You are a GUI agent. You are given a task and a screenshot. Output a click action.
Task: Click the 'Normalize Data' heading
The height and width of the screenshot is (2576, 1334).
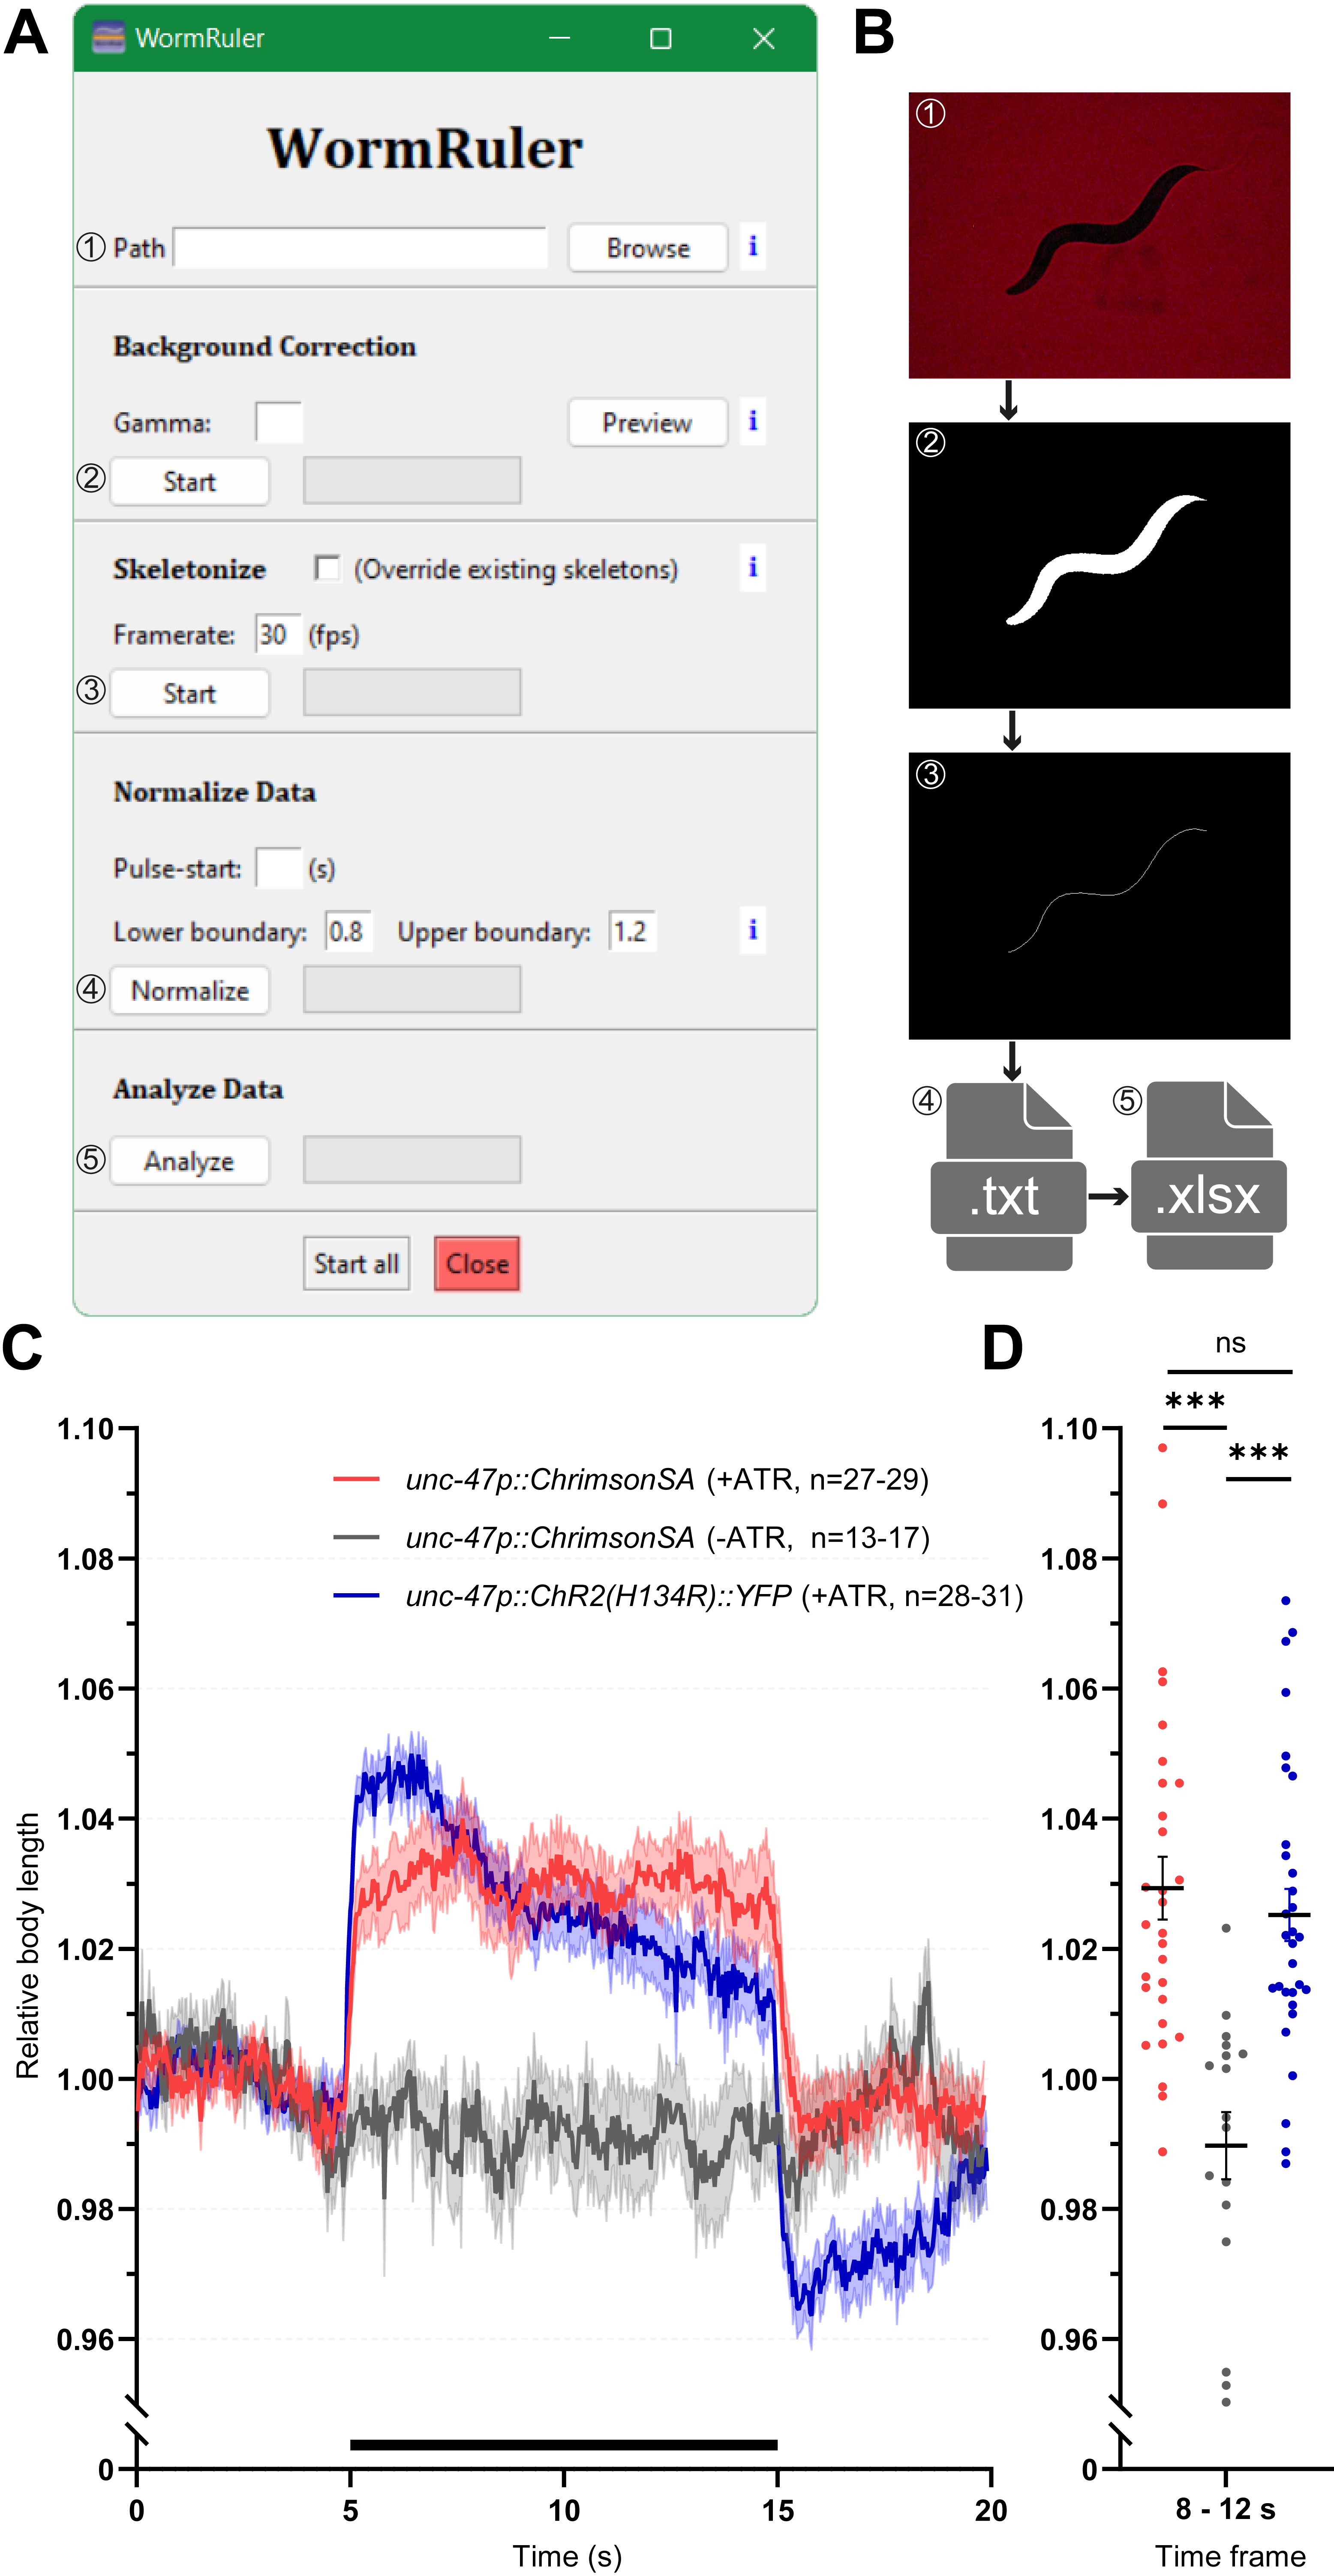point(215,792)
